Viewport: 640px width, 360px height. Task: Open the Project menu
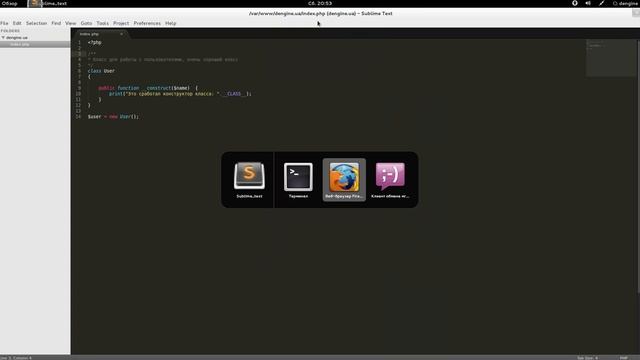tap(121, 23)
